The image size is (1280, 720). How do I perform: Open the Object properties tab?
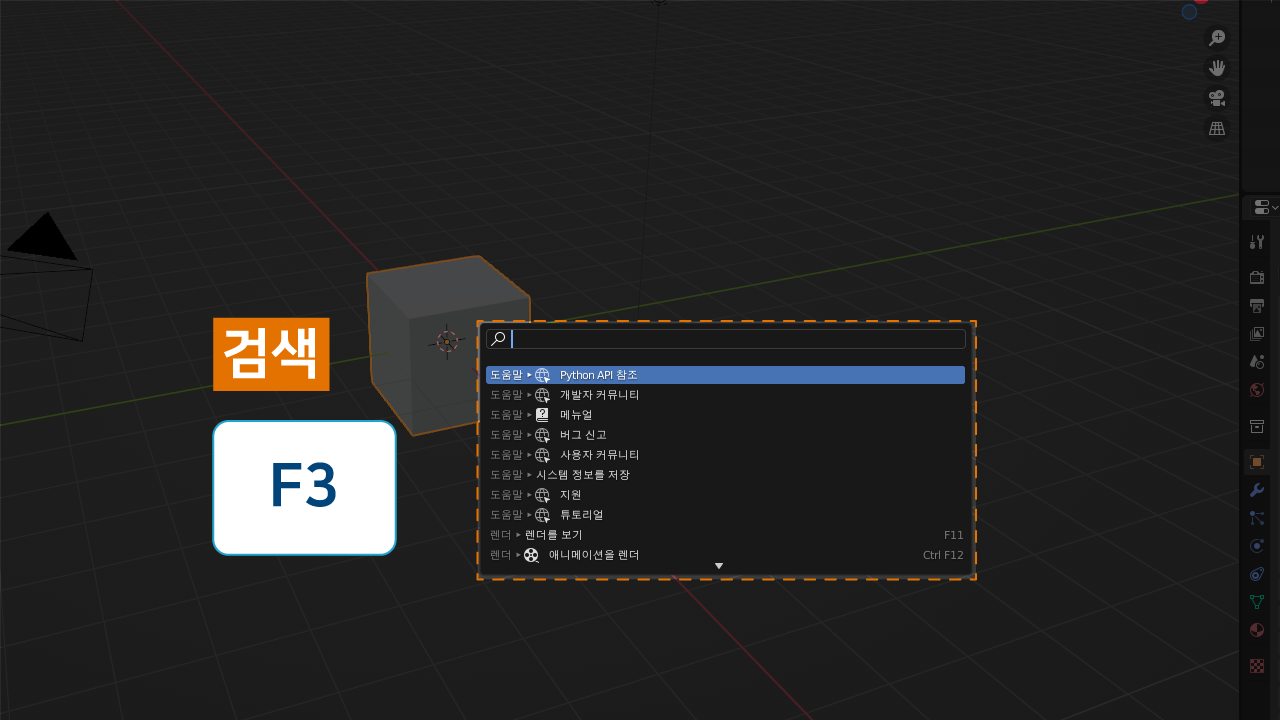point(1257,461)
